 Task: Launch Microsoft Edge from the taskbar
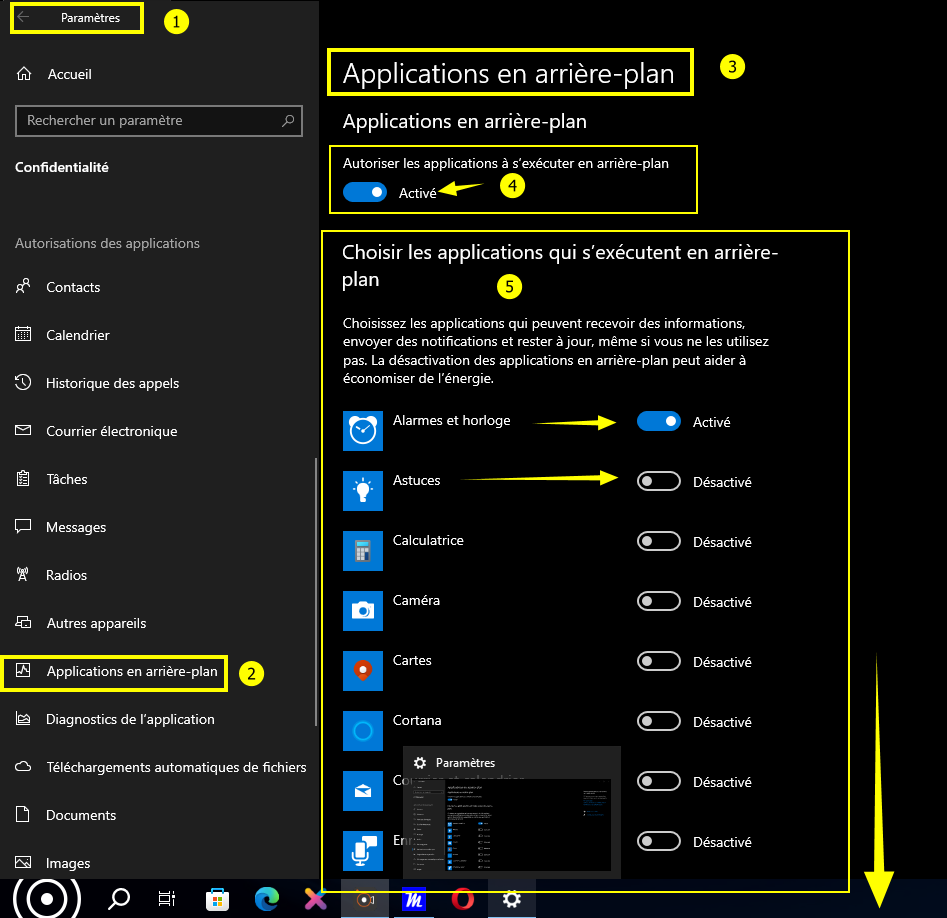266,899
